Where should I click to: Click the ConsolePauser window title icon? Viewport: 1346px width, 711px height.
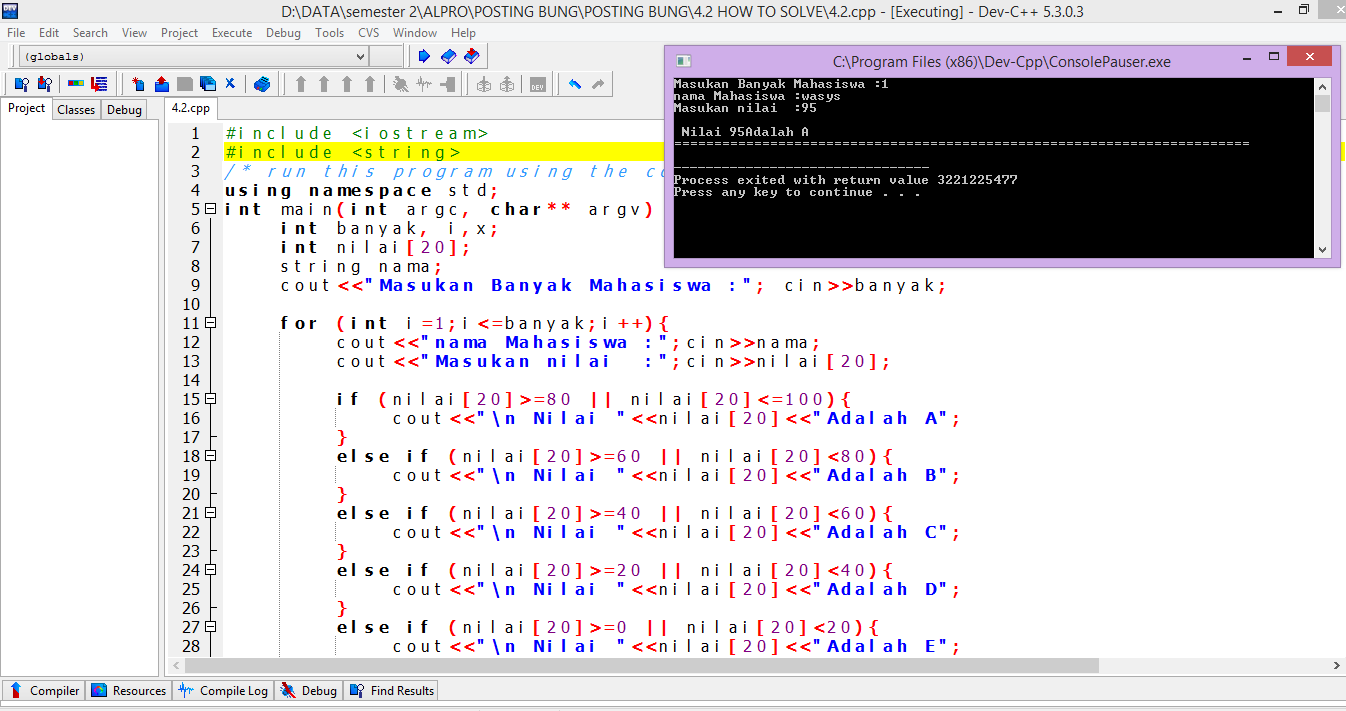pos(683,61)
